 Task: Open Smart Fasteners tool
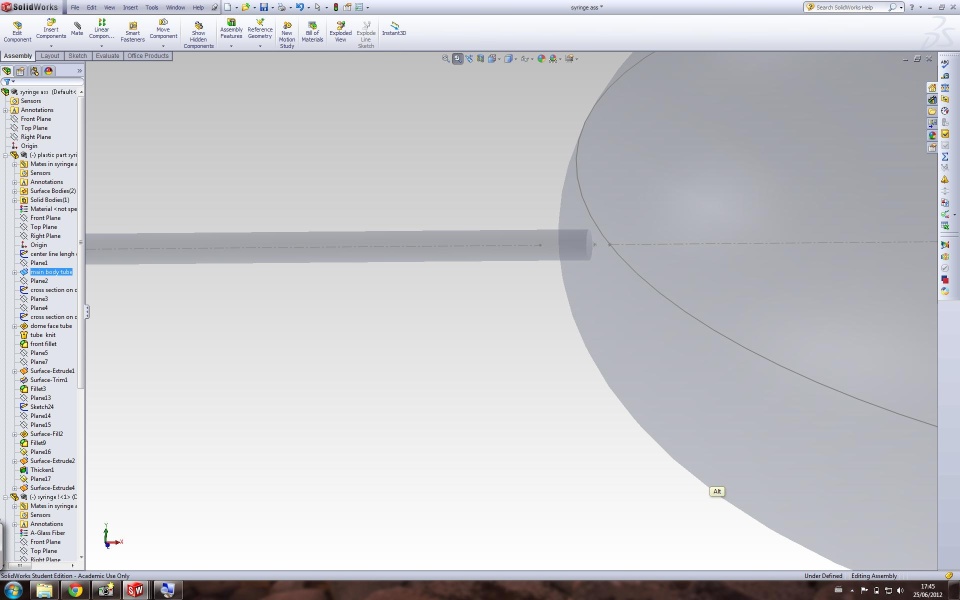pyautogui.click(x=132, y=33)
